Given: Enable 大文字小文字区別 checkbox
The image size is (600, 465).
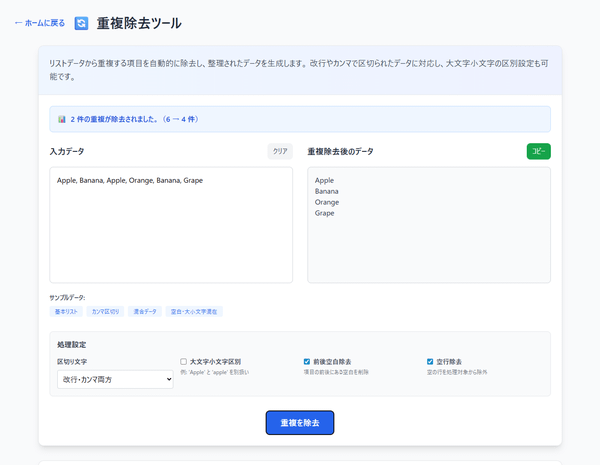Looking at the screenshot, I should 184,361.
